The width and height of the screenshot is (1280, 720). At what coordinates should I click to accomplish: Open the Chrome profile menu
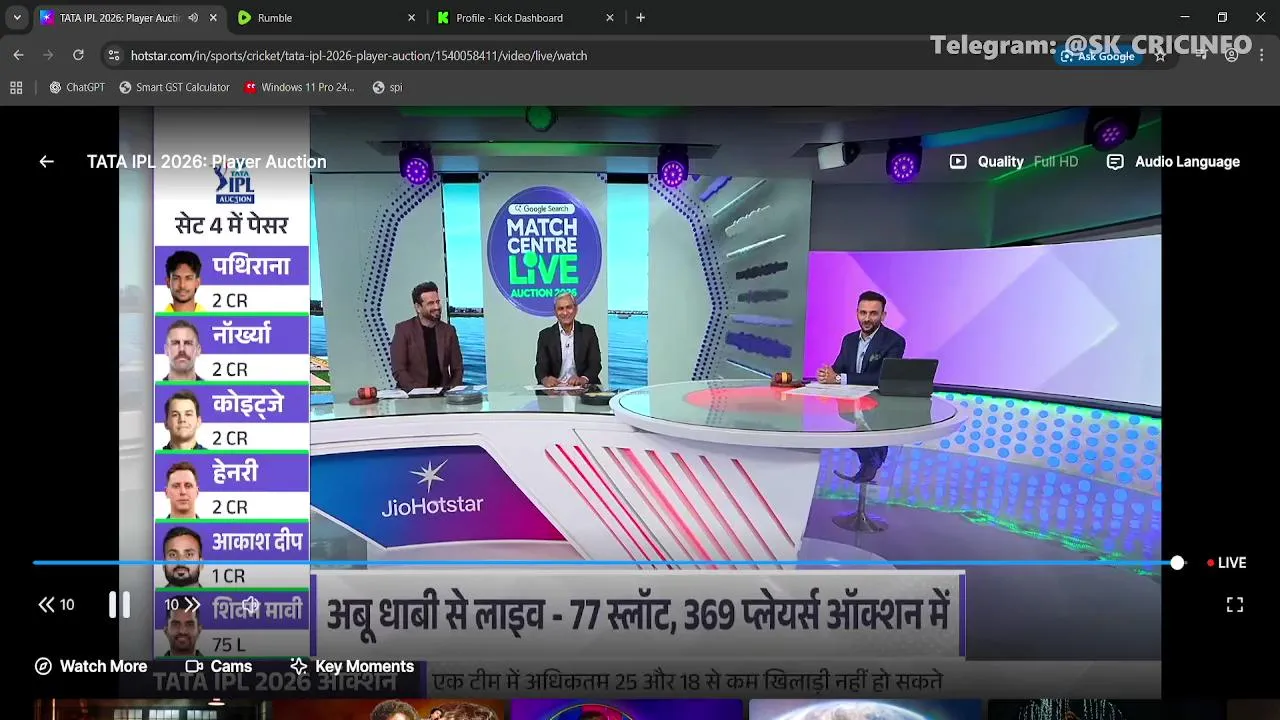(x=1232, y=56)
